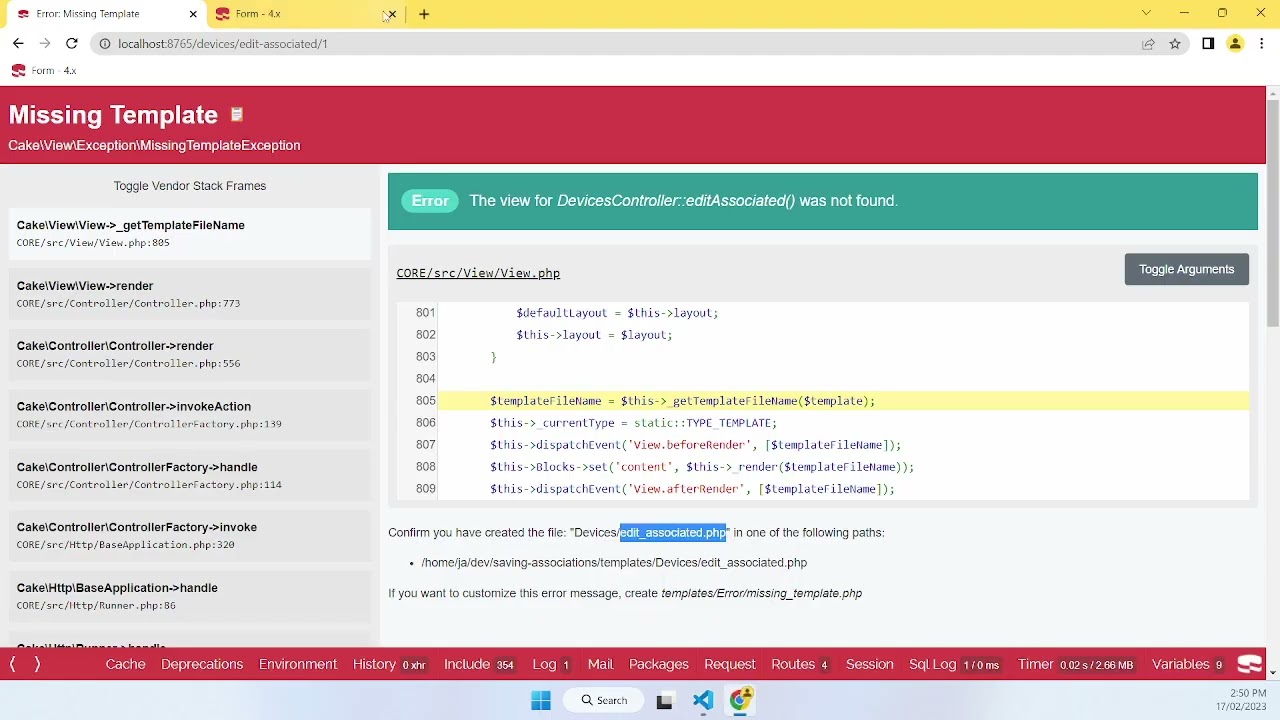1280x720 pixels.
Task: Open the DebugKit Environment panel
Action: click(298, 664)
